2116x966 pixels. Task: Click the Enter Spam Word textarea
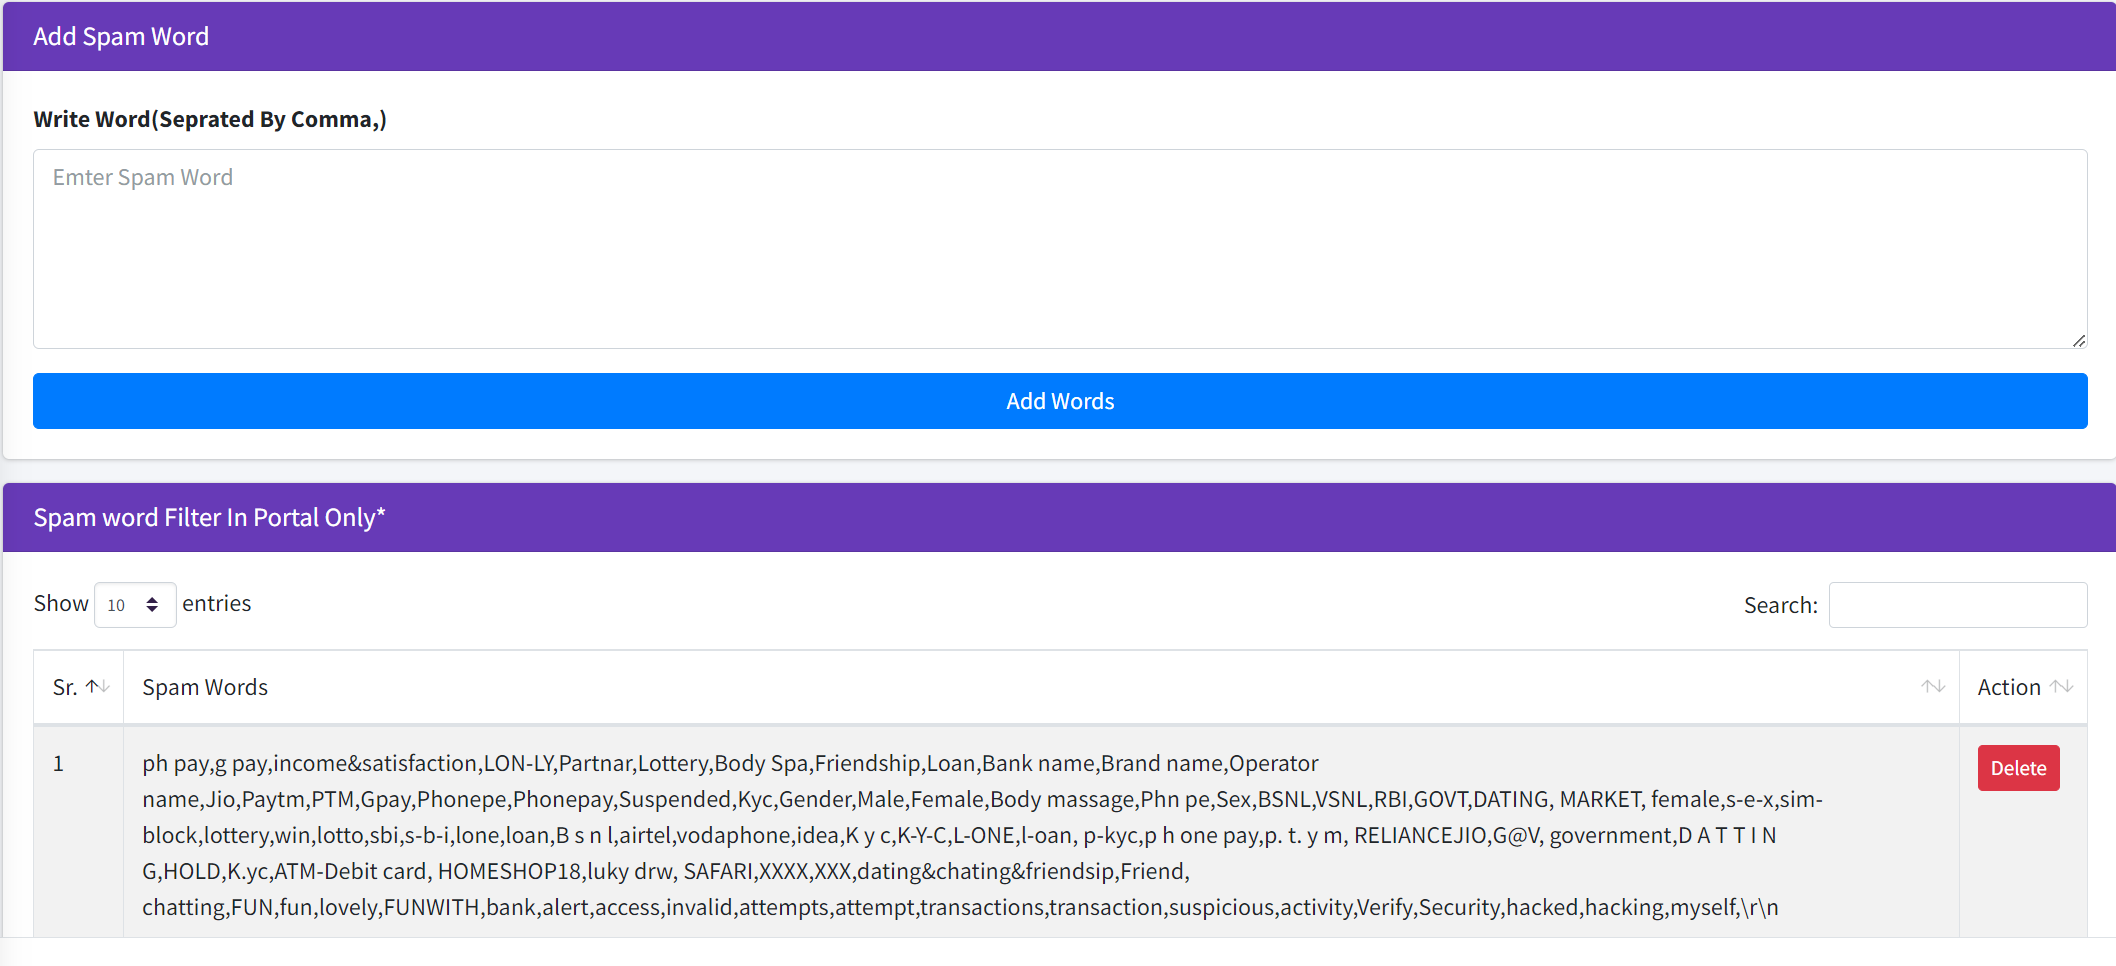click(x=1060, y=249)
